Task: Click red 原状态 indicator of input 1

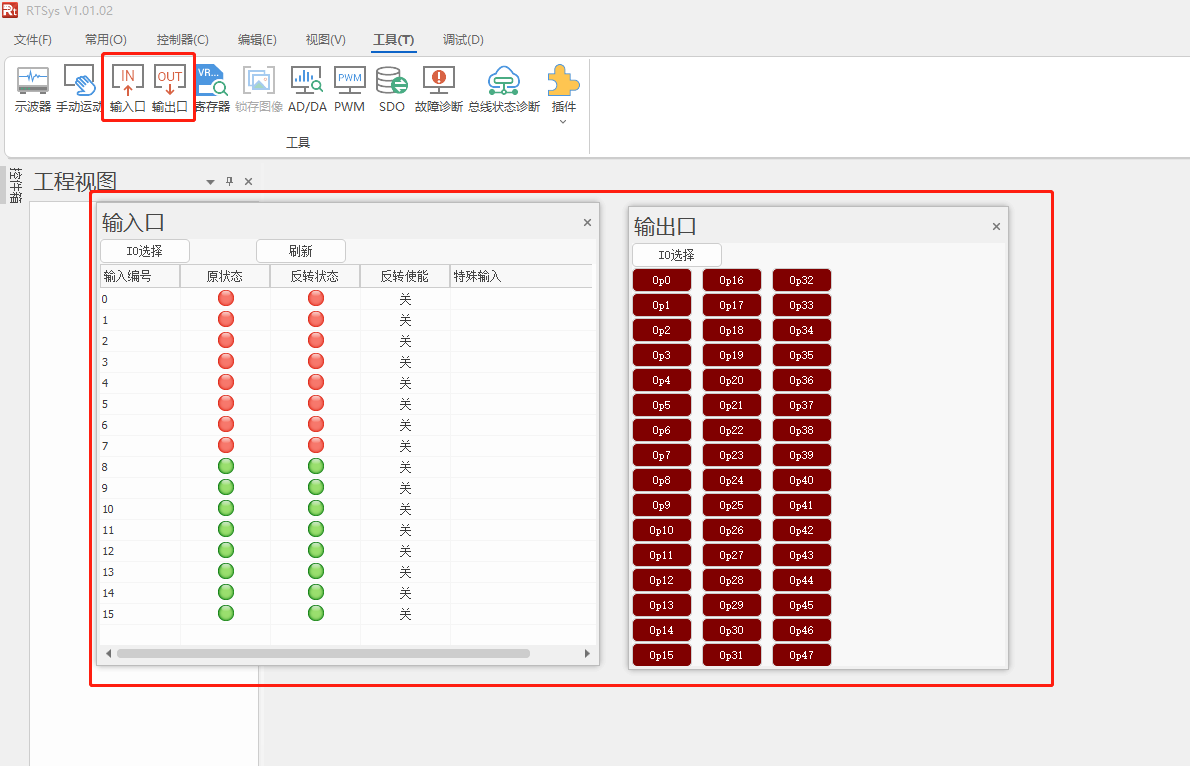Action: [225, 320]
